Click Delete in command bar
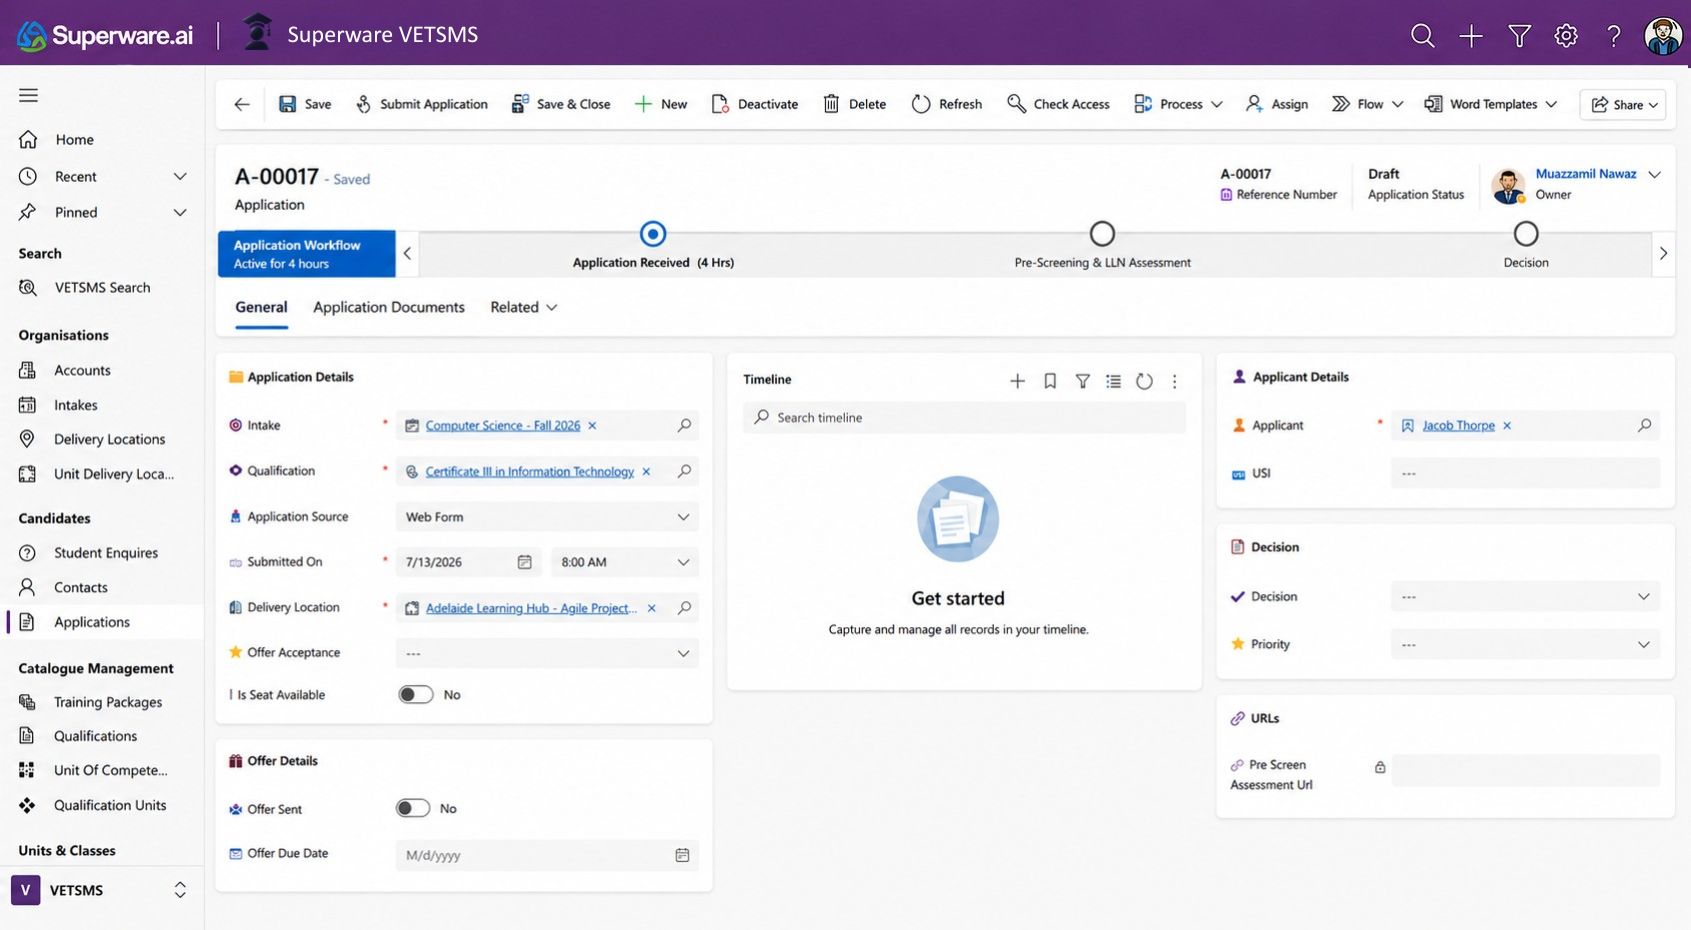Viewport: 1691px width, 930px height. (x=855, y=104)
